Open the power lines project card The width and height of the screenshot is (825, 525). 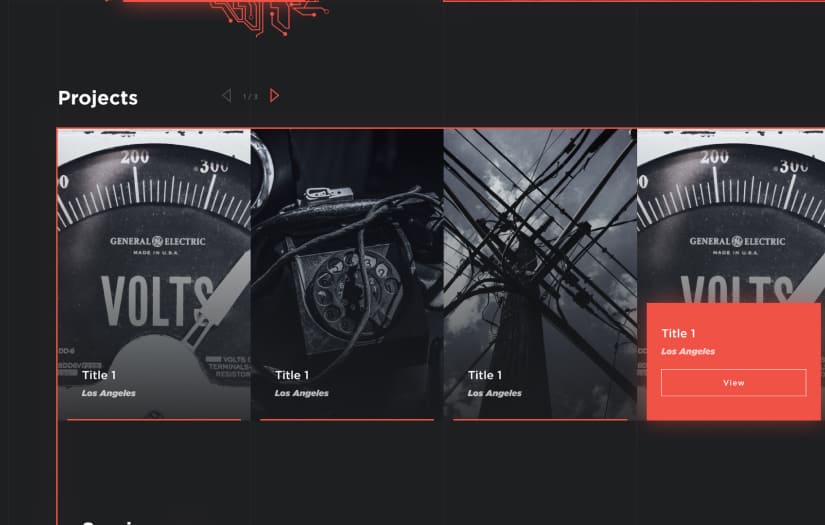[540, 274]
